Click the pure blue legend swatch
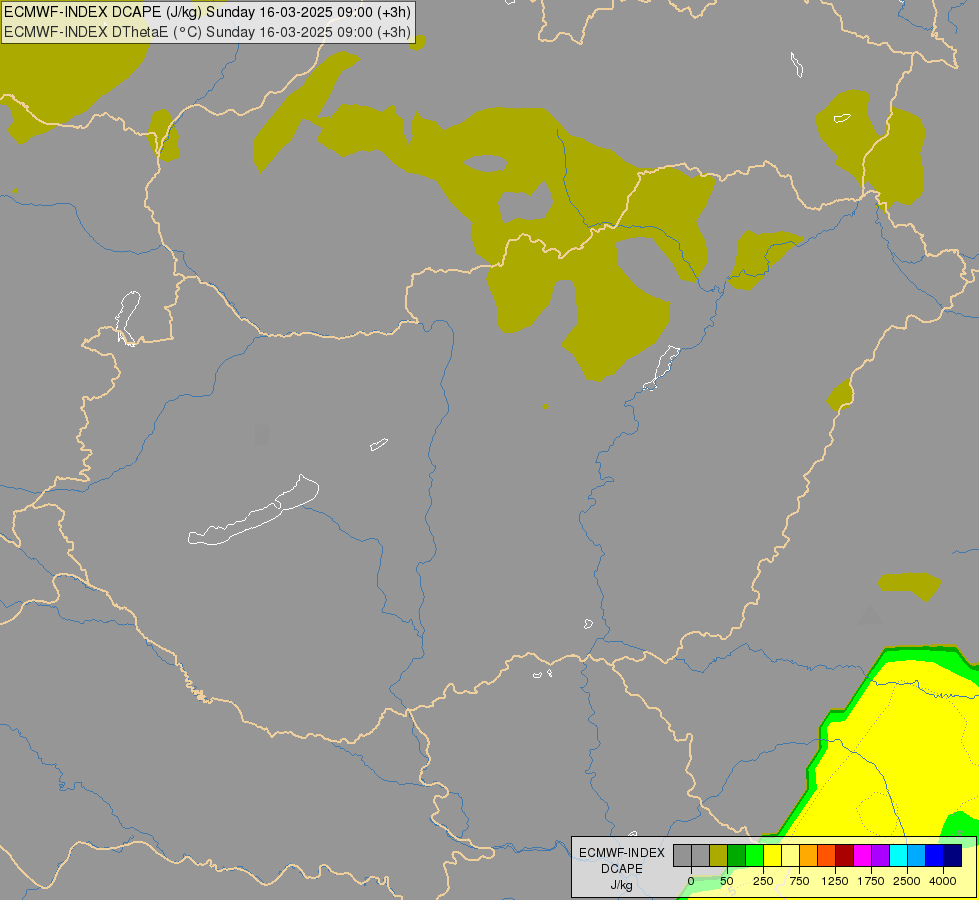The height and width of the screenshot is (900, 979). pos(935,856)
